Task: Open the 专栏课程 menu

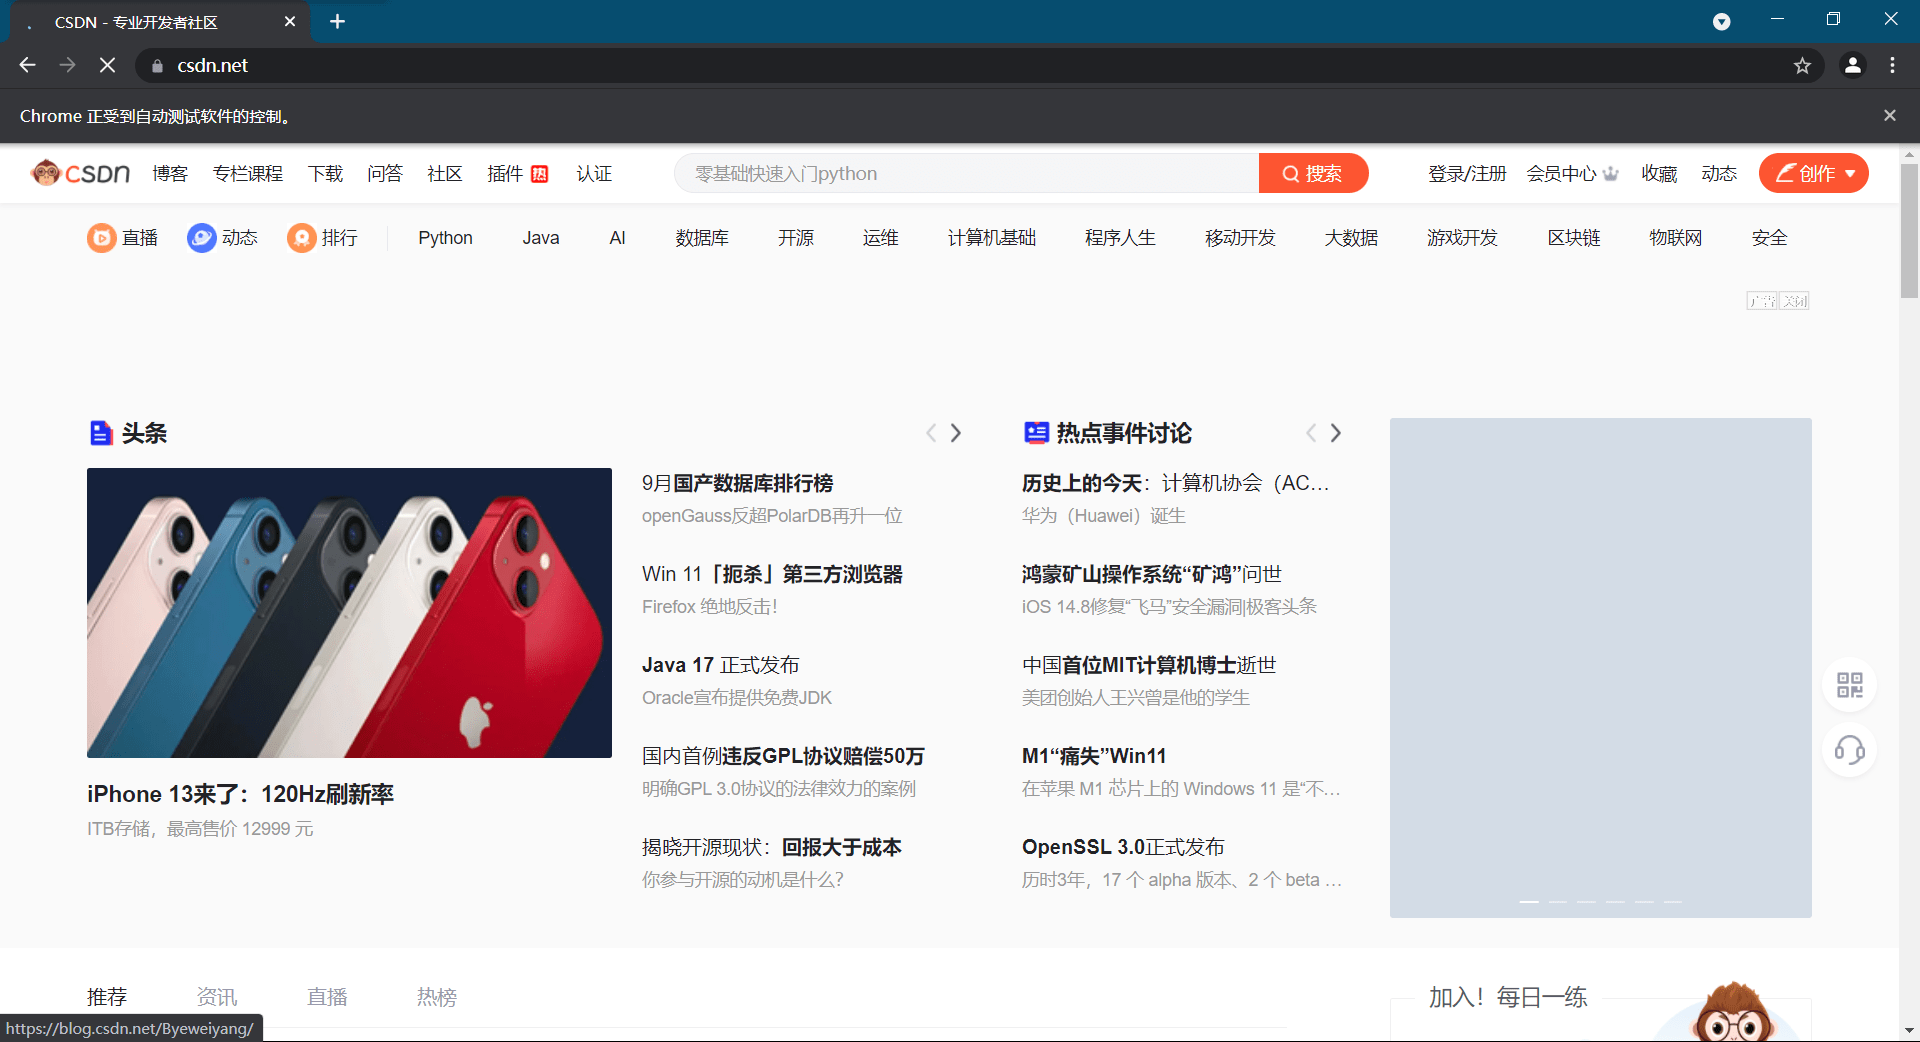Action: tap(248, 174)
